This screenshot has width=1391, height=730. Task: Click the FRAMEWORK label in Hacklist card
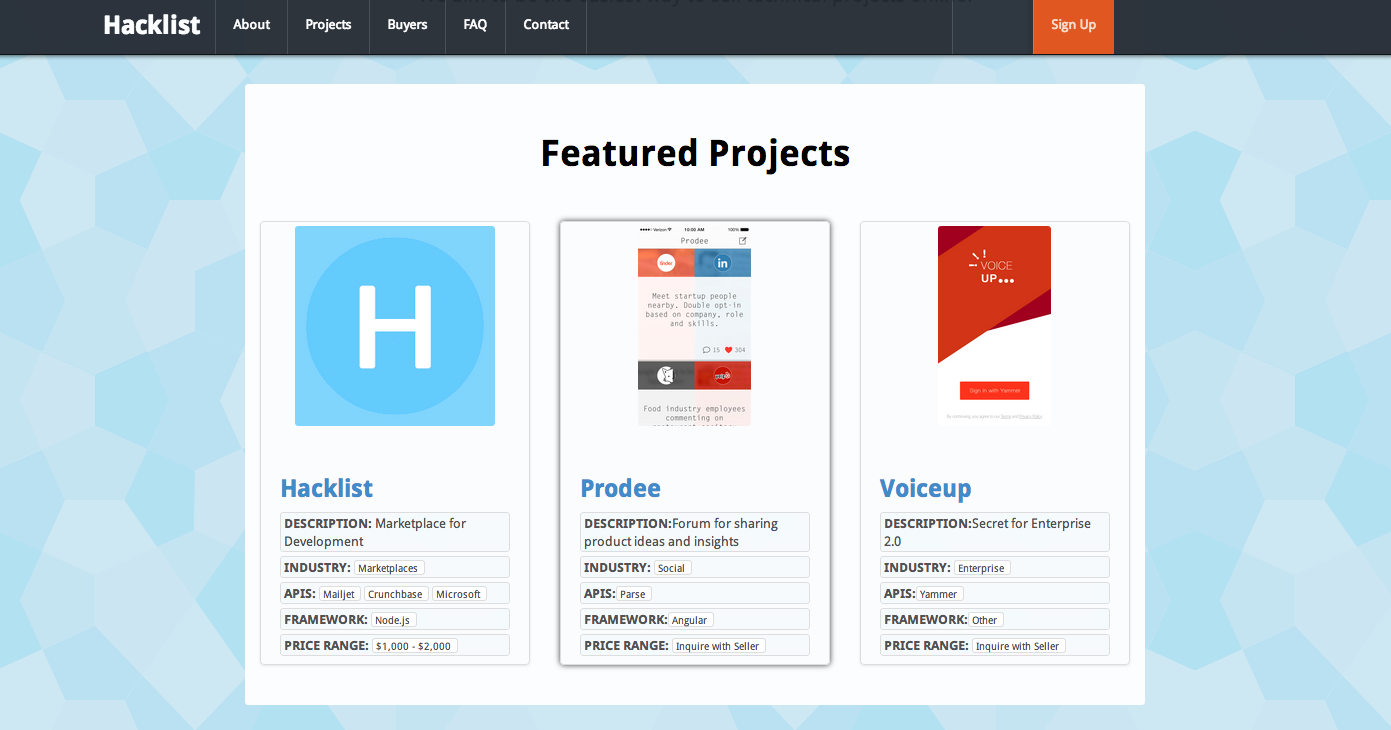pyautogui.click(x=326, y=620)
